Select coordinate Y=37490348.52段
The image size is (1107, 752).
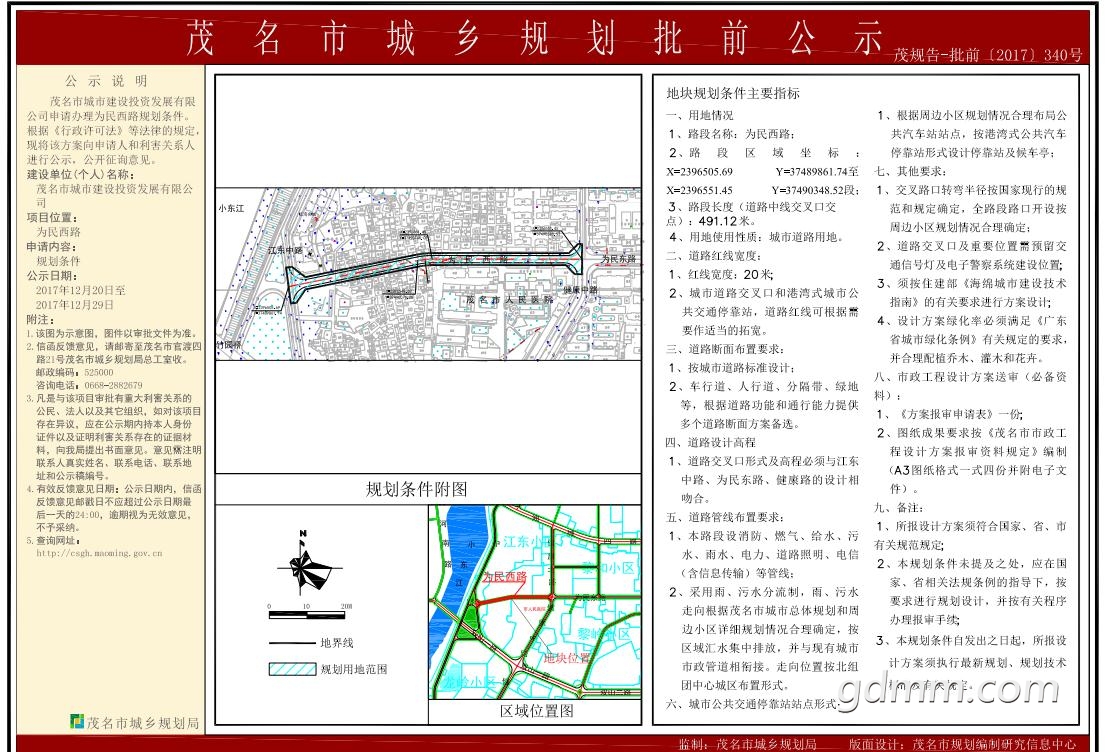815,190
